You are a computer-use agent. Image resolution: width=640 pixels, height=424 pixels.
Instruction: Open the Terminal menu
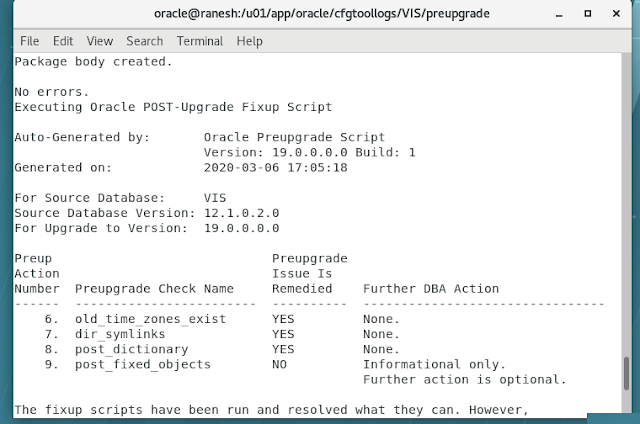coord(200,41)
